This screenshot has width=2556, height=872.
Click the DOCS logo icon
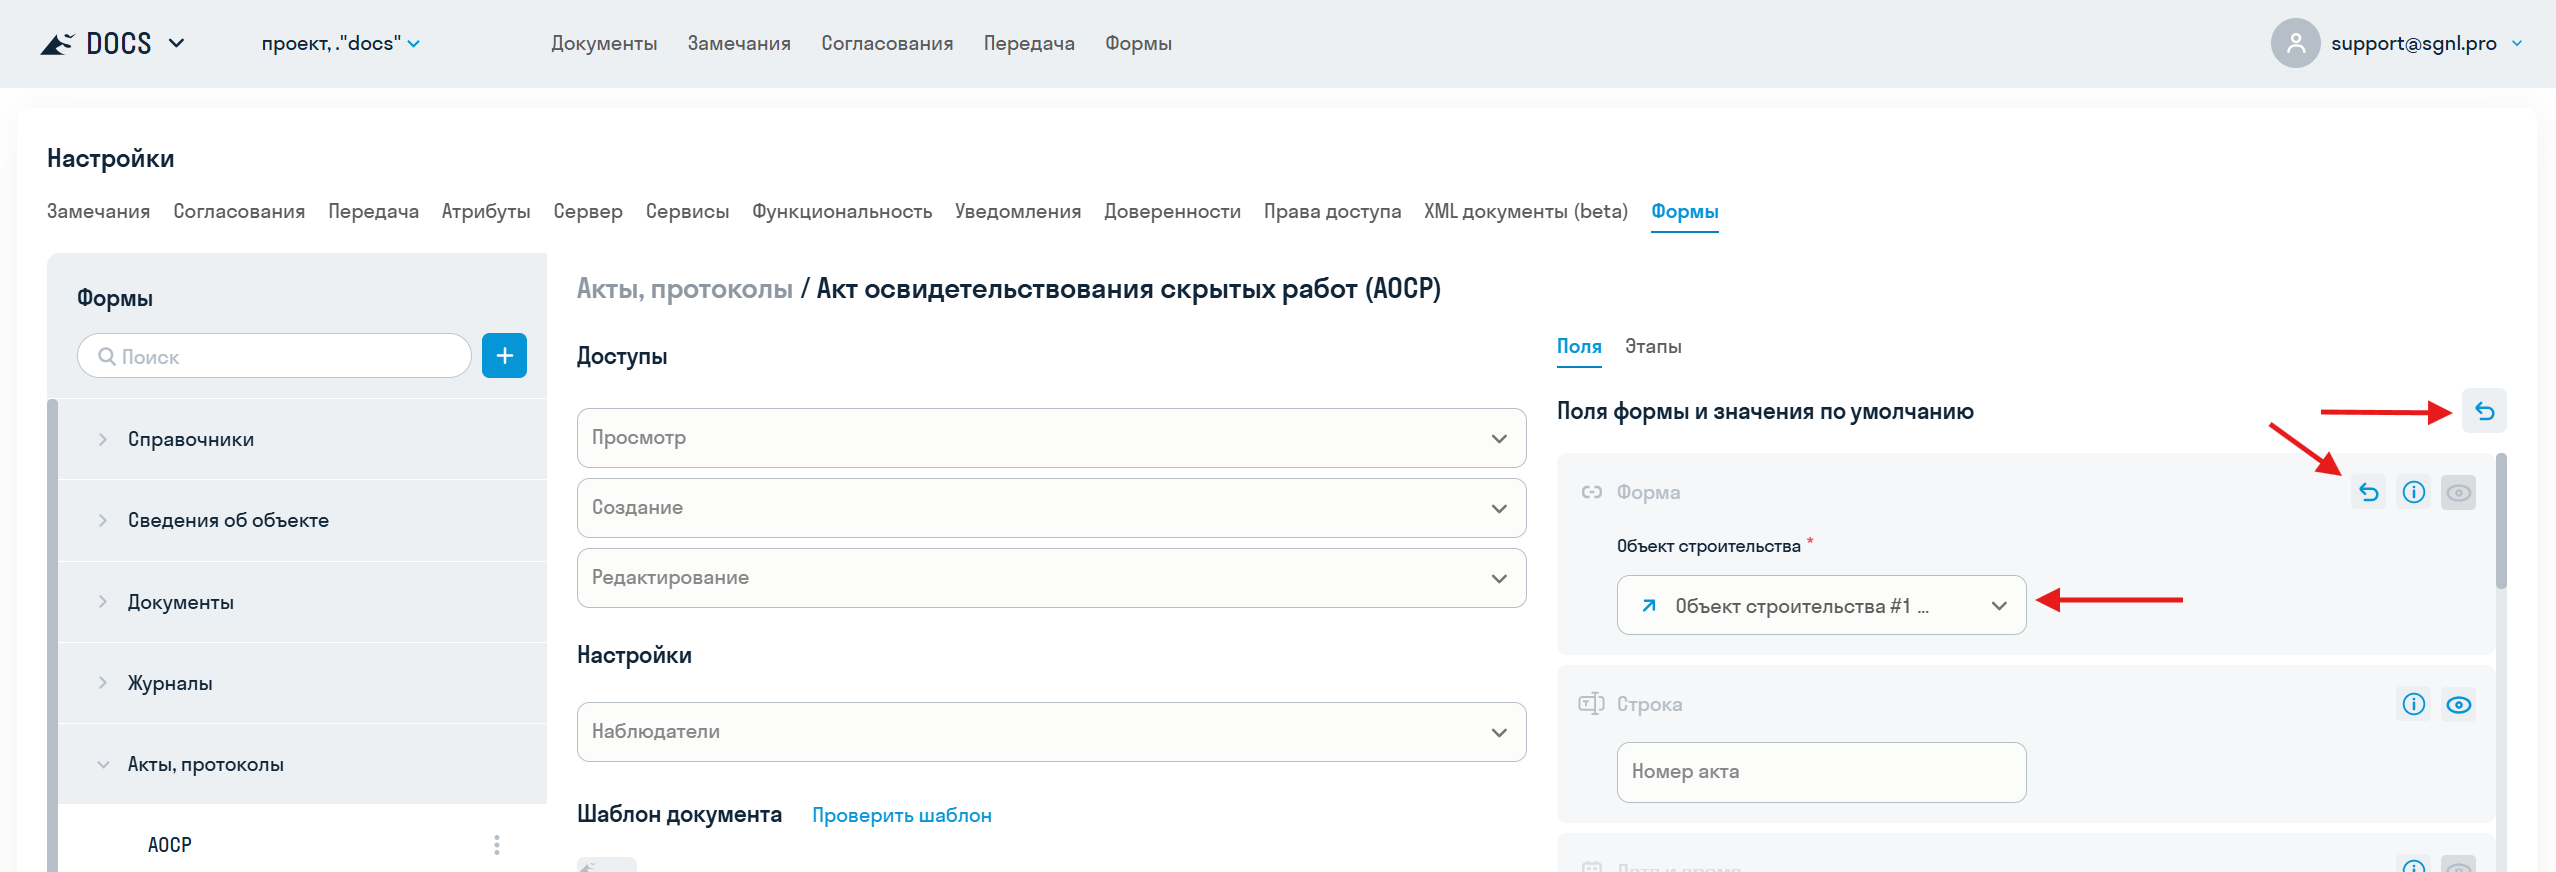(x=57, y=44)
